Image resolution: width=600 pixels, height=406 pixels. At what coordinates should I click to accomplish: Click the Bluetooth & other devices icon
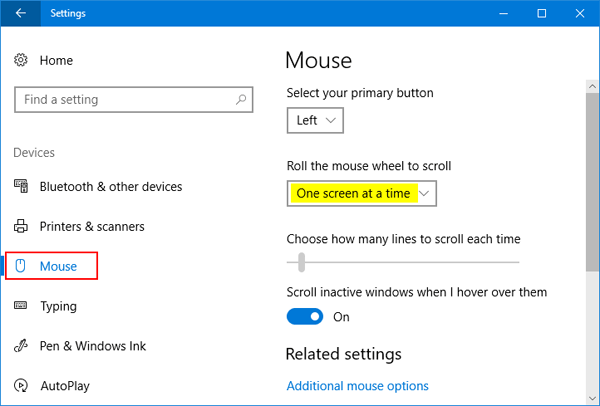tap(21, 187)
